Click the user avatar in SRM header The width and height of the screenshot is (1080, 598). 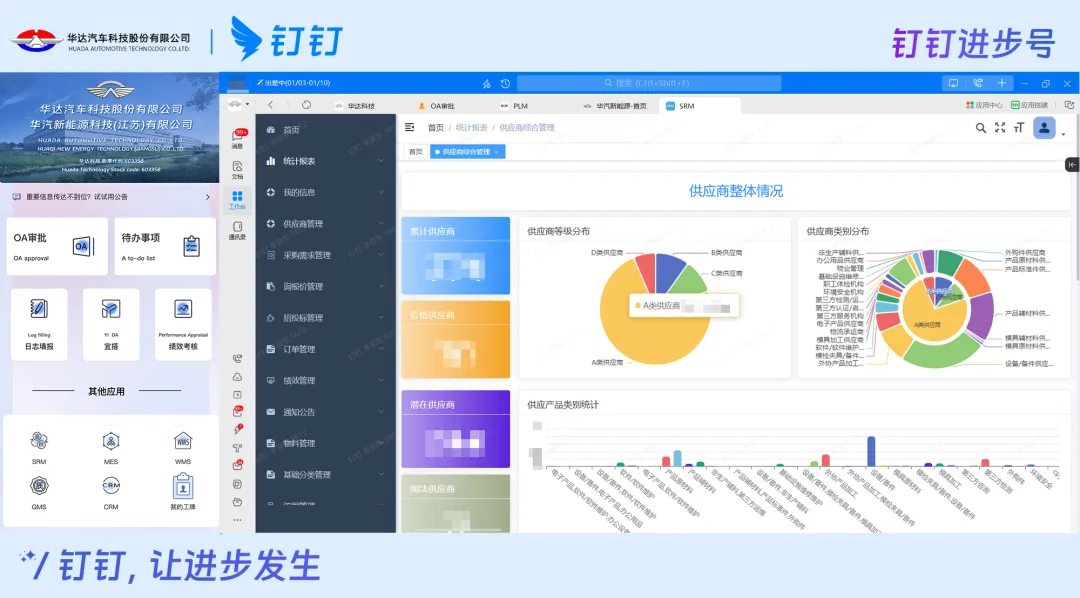click(x=1044, y=127)
